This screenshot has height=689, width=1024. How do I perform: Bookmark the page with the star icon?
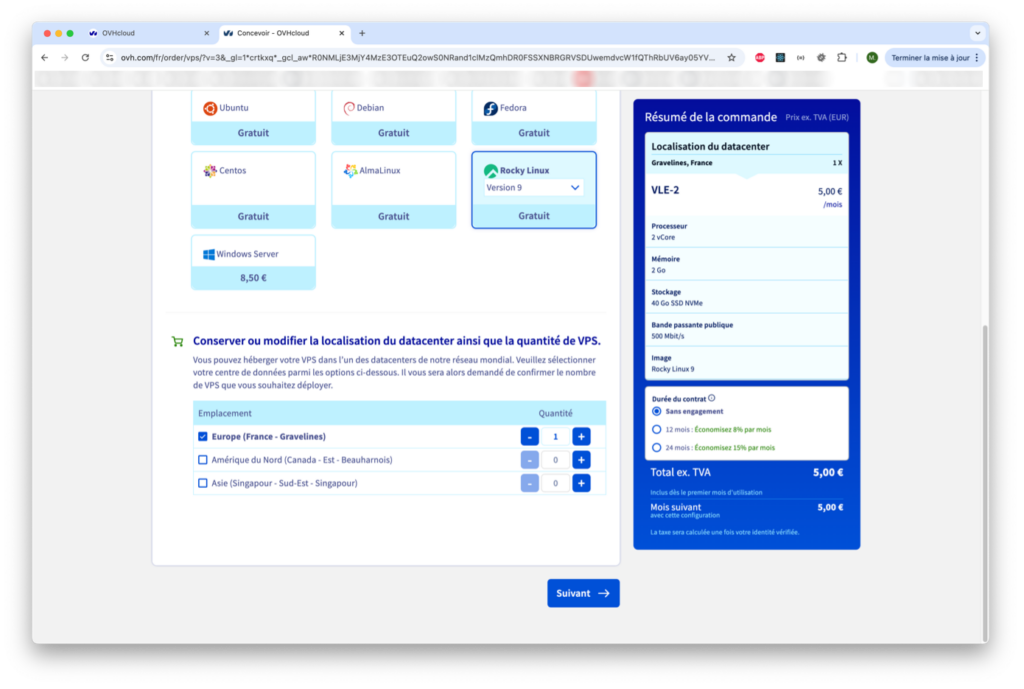tap(731, 57)
